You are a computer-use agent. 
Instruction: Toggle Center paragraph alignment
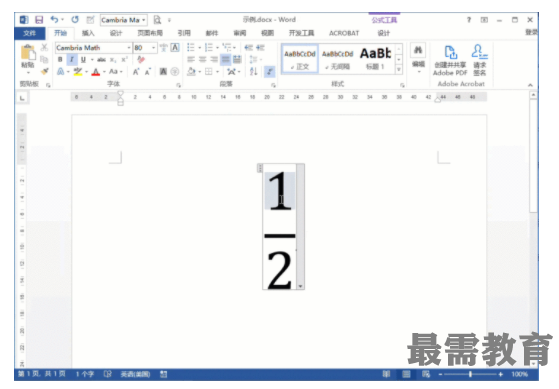(202, 60)
